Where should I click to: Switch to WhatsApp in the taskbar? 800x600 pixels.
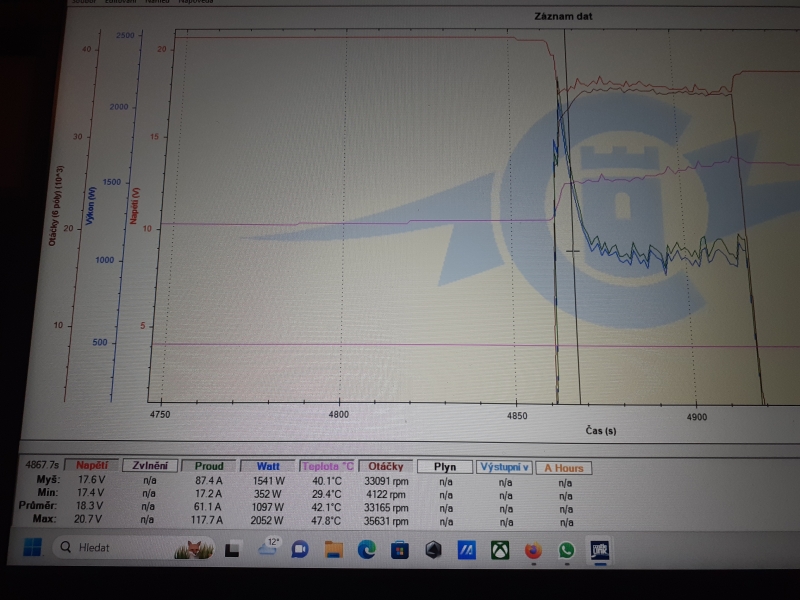coord(566,551)
